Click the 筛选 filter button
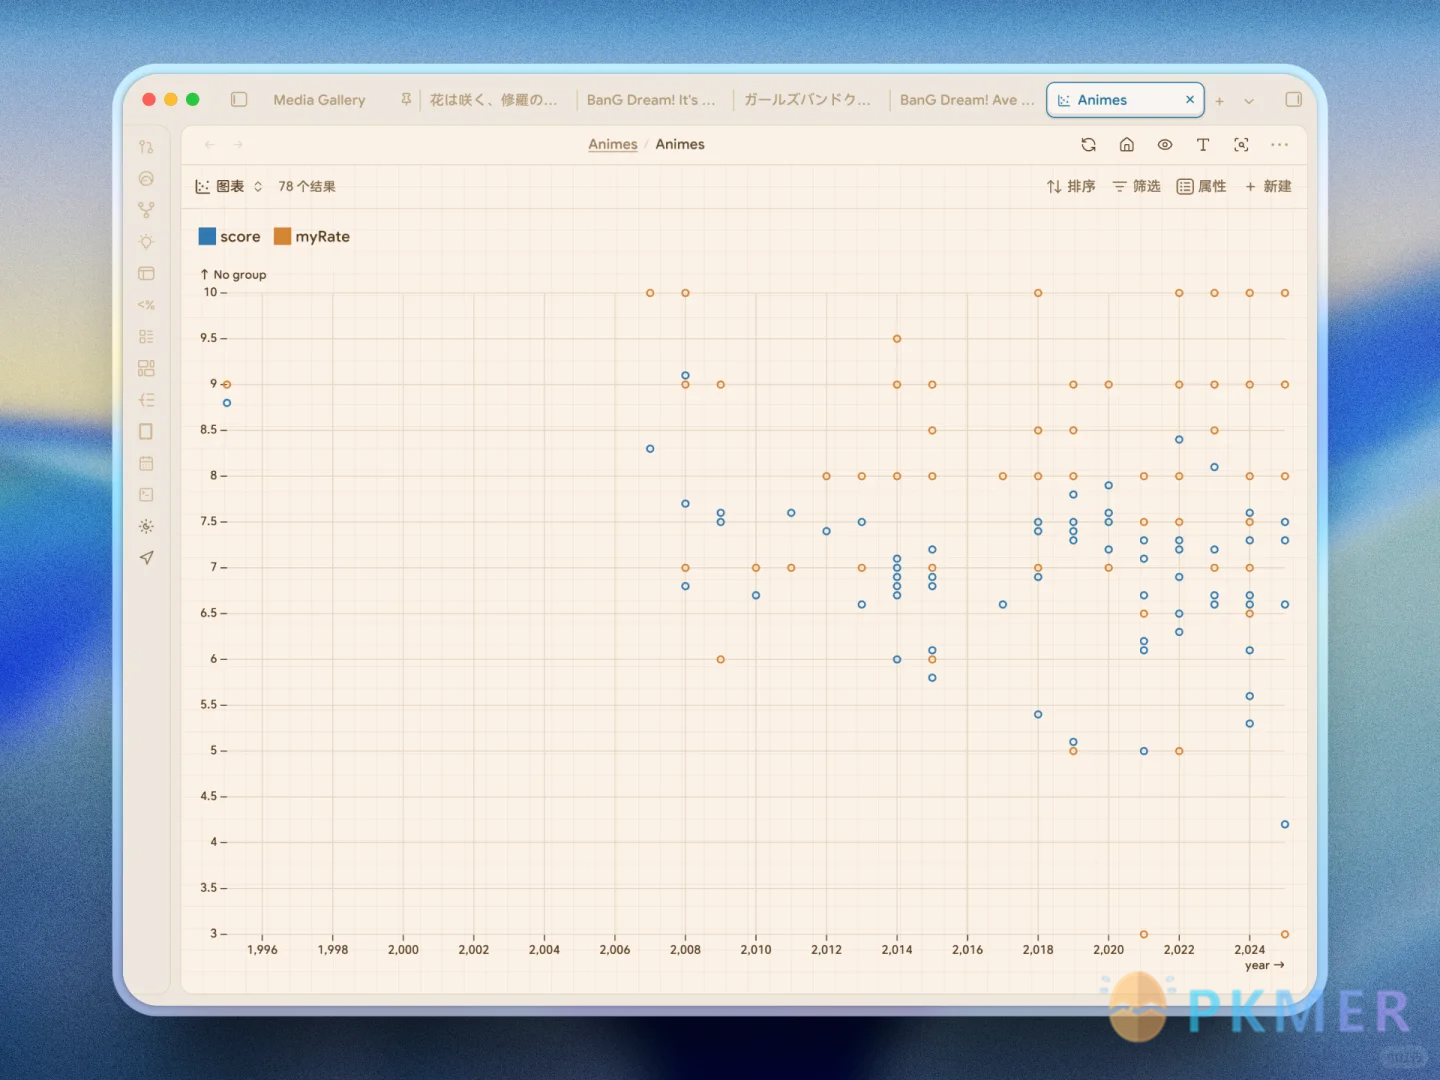The width and height of the screenshot is (1440, 1080). point(1136,187)
